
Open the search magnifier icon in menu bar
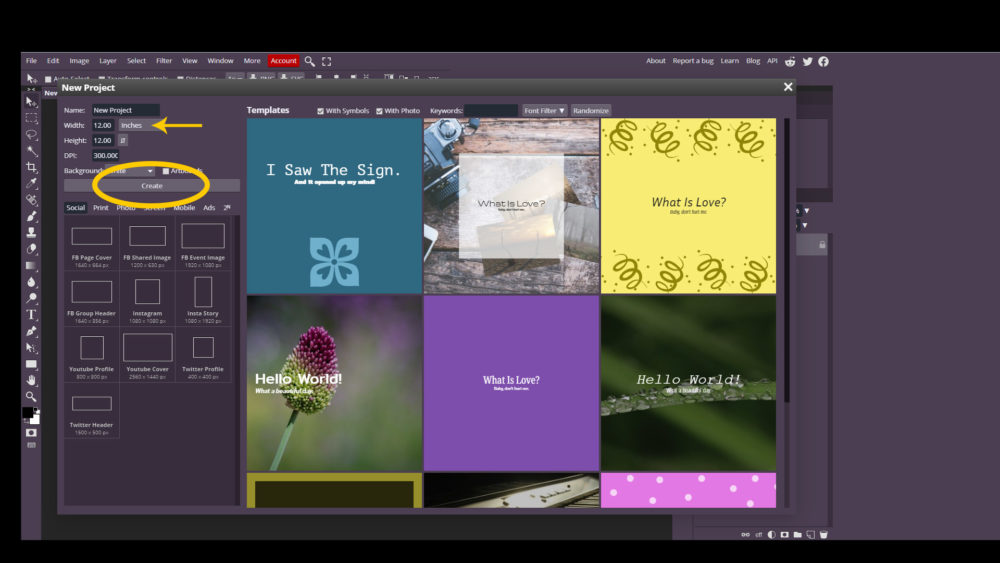pos(310,61)
